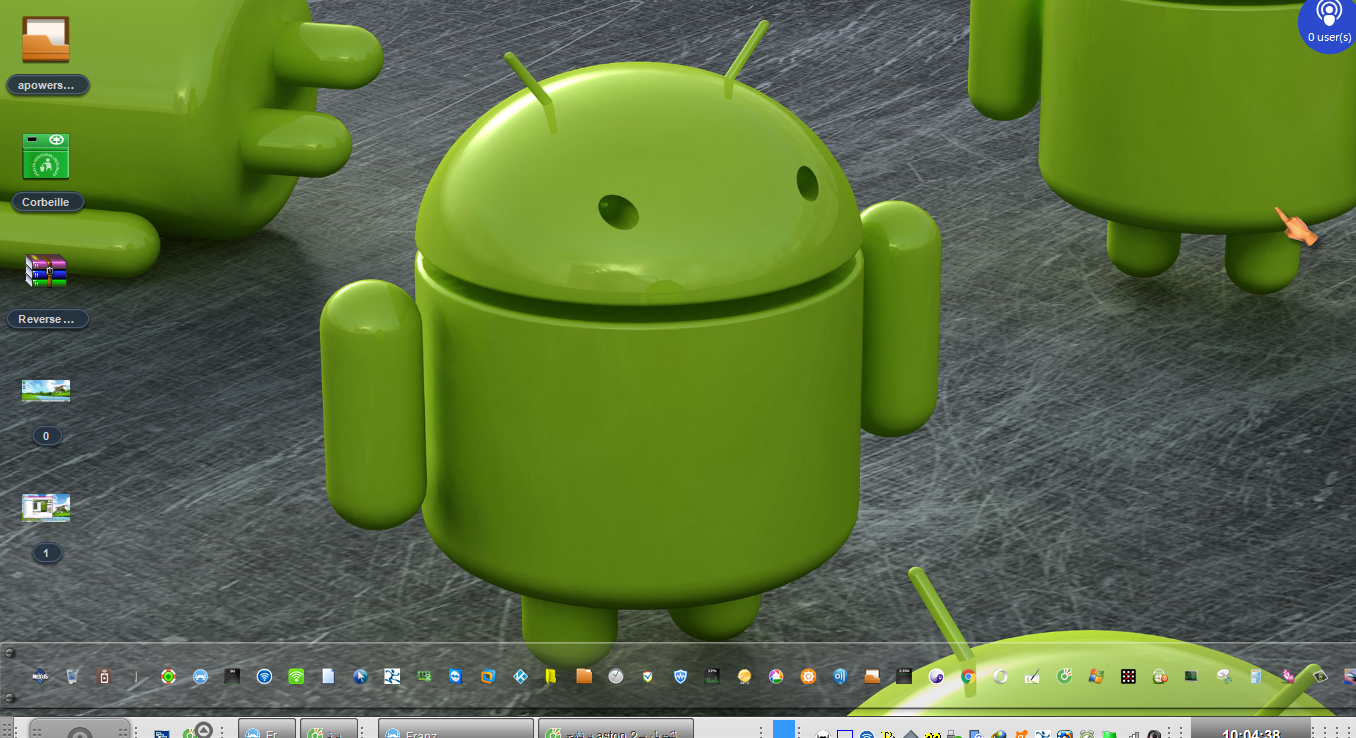Launch the scissors snipping dock icon
Screen dimensions: 1356x738
1224,676
